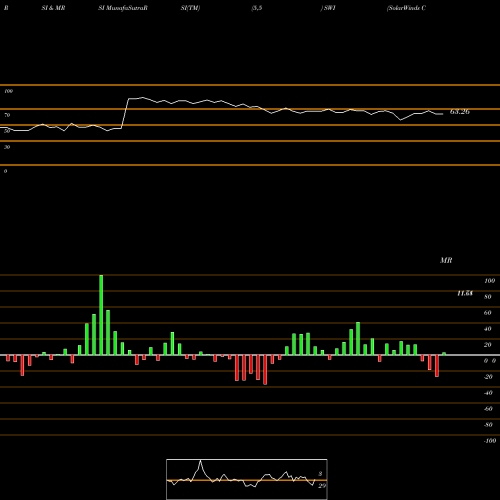Click the MR axis label 100 on right
Viewport: 500px width, 500px height.
489,281
